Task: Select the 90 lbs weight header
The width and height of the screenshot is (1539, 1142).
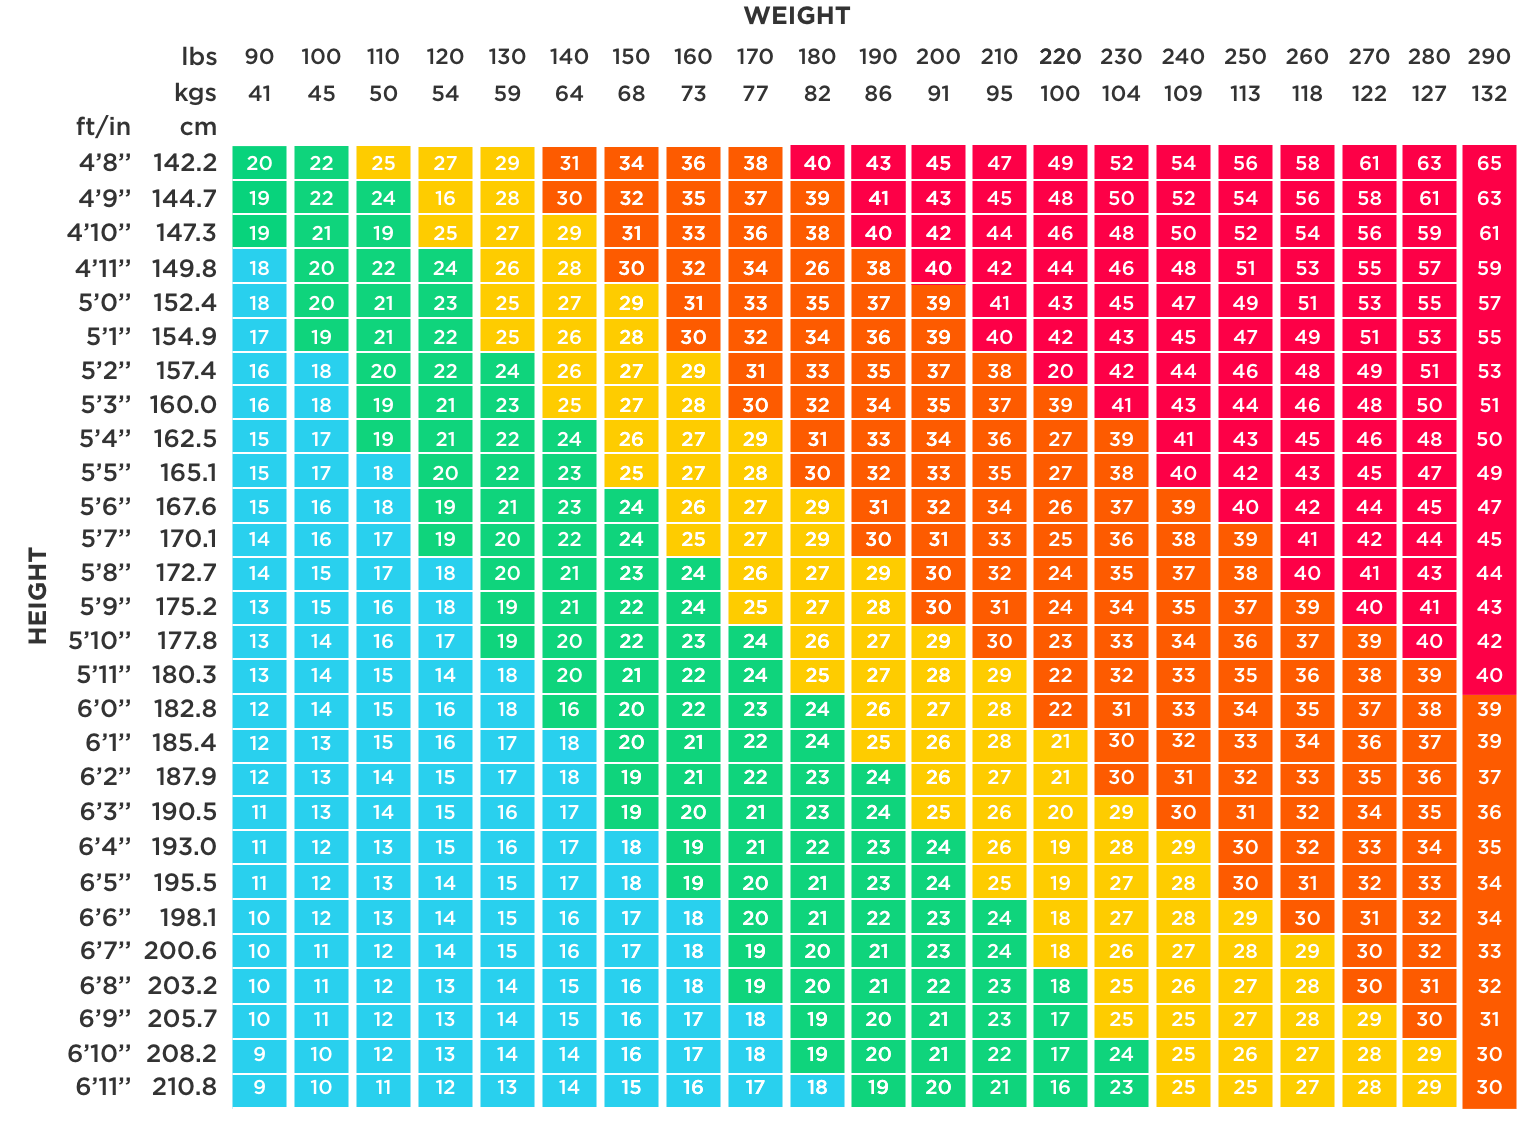Action: 259,57
